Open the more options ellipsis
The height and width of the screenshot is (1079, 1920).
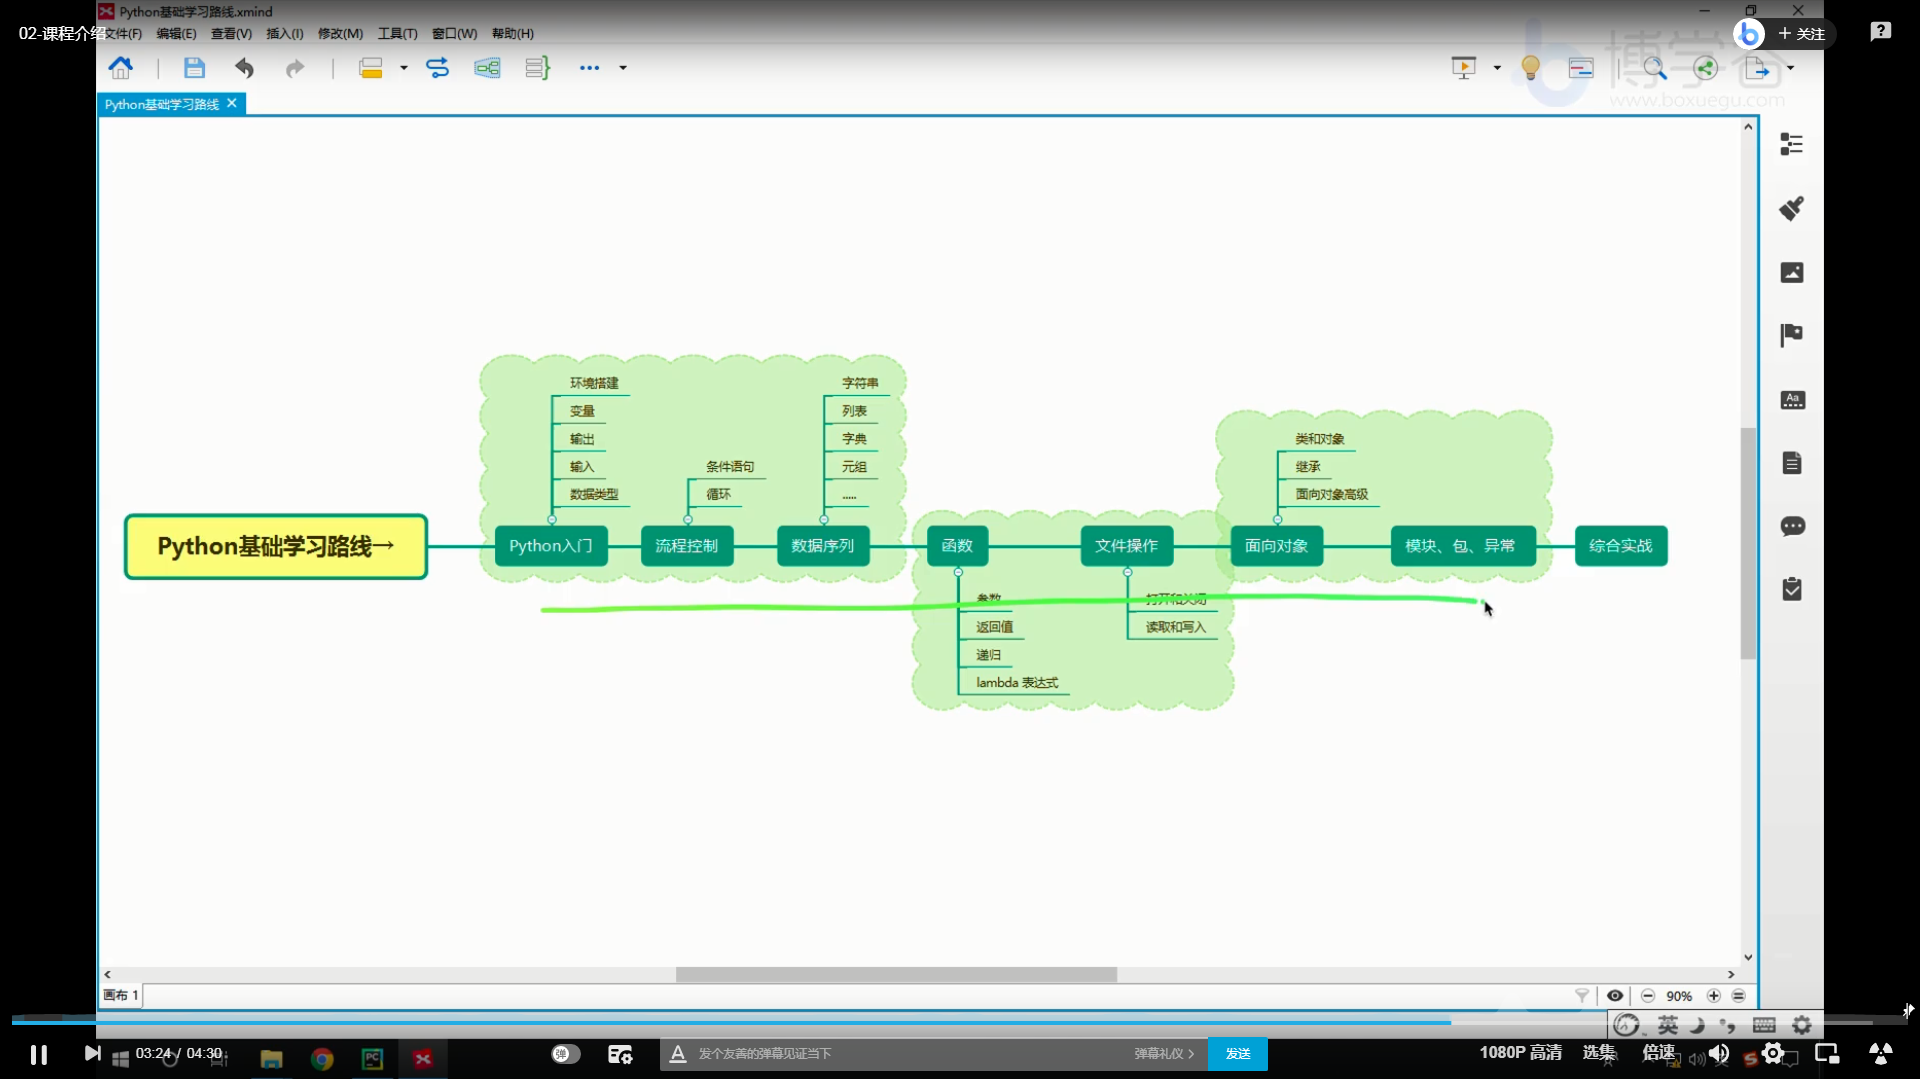(589, 68)
